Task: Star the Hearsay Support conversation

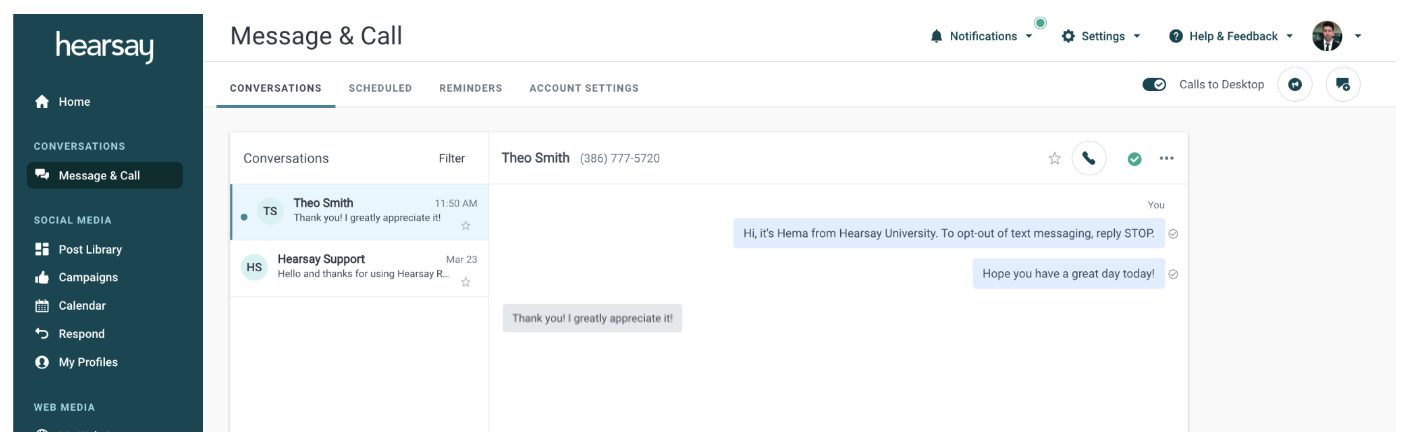Action: [465, 282]
